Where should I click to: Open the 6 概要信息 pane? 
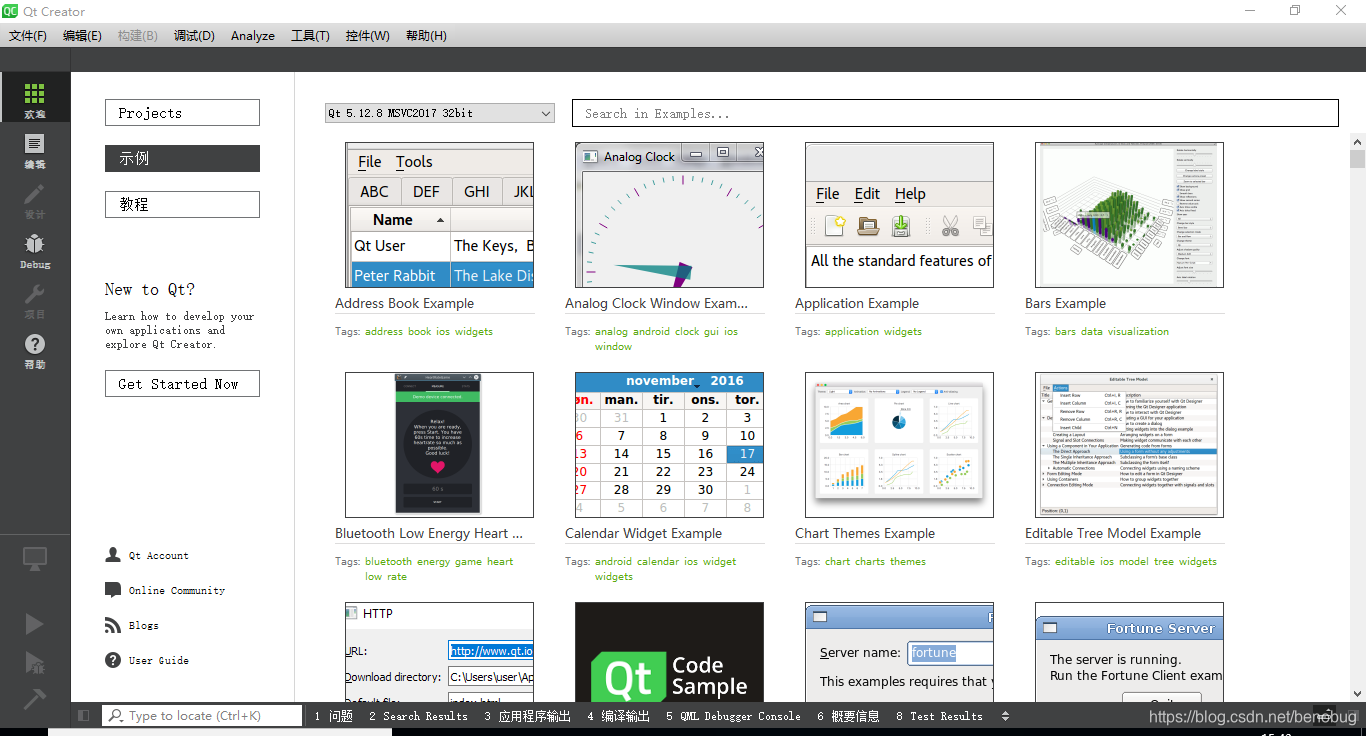848,716
